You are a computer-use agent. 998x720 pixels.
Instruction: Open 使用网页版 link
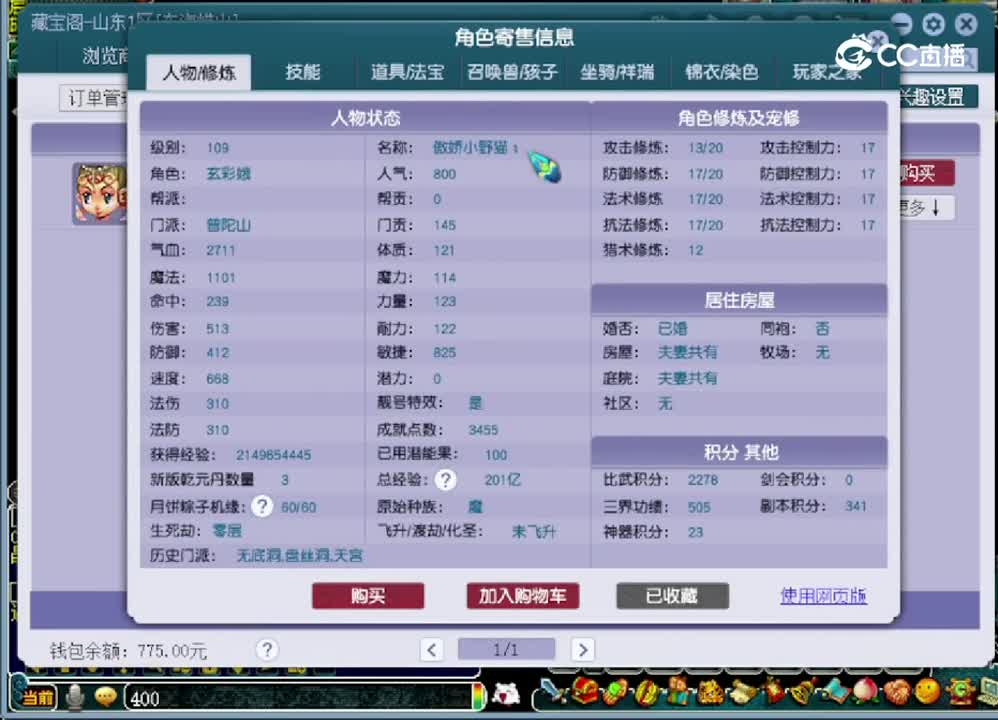click(x=822, y=596)
